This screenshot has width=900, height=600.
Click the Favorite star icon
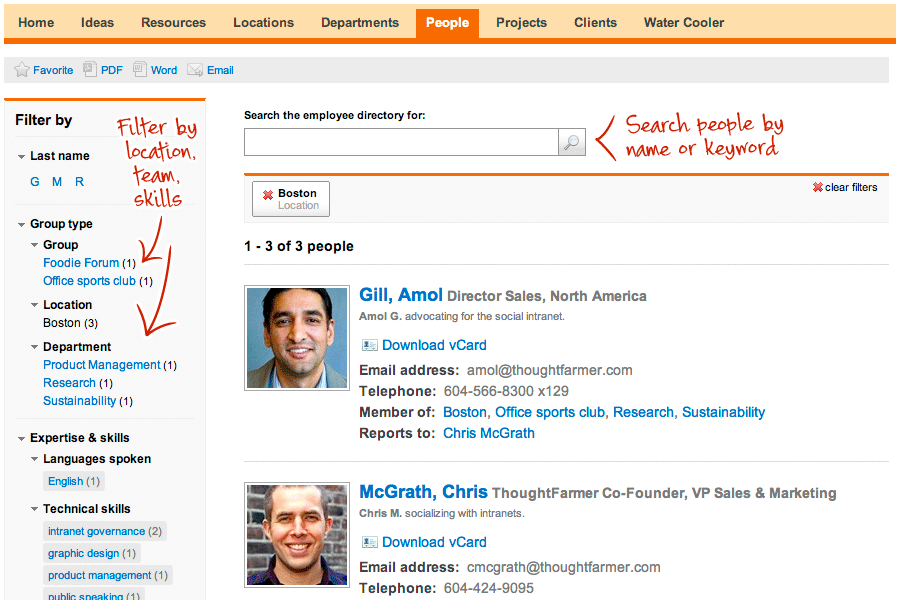pyautogui.click(x=22, y=70)
